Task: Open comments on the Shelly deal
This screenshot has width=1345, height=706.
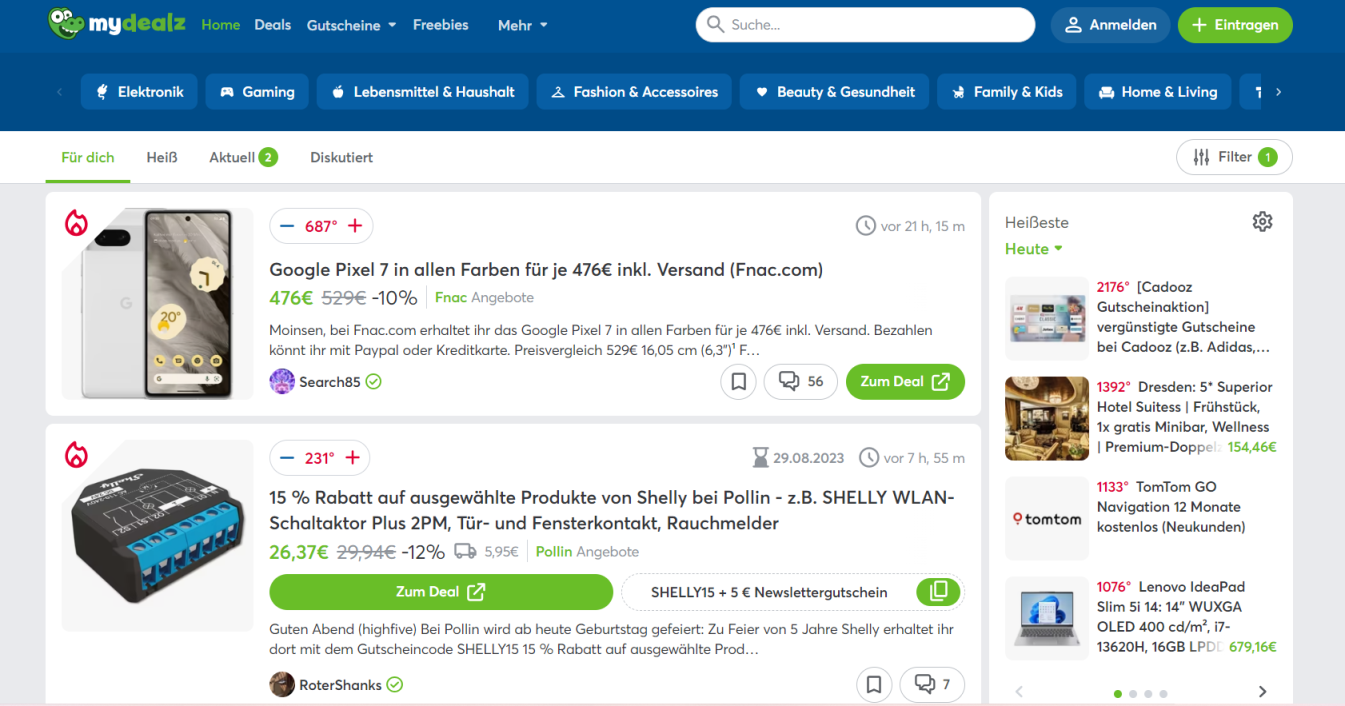Action: coord(932,685)
